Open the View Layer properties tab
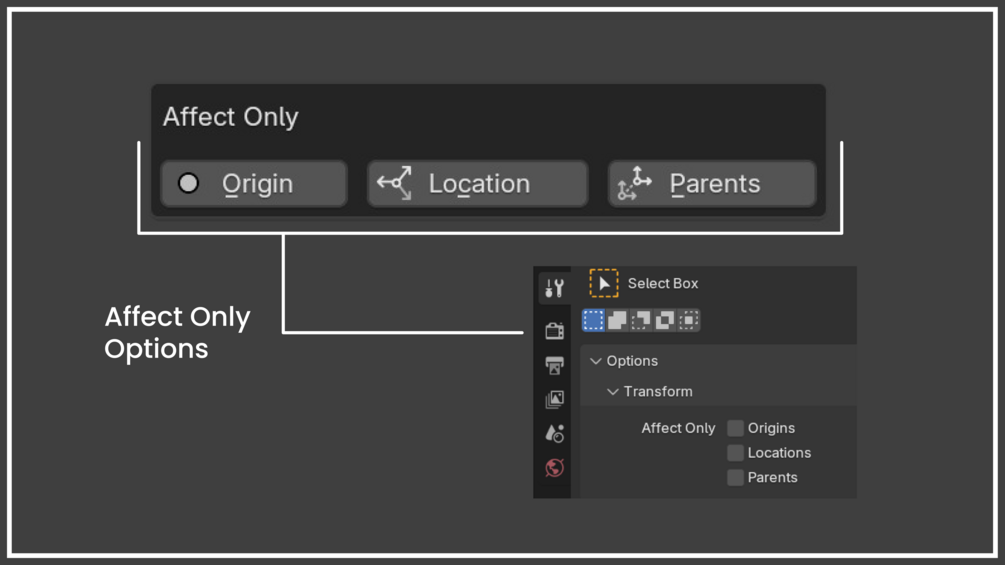 (554, 399)
